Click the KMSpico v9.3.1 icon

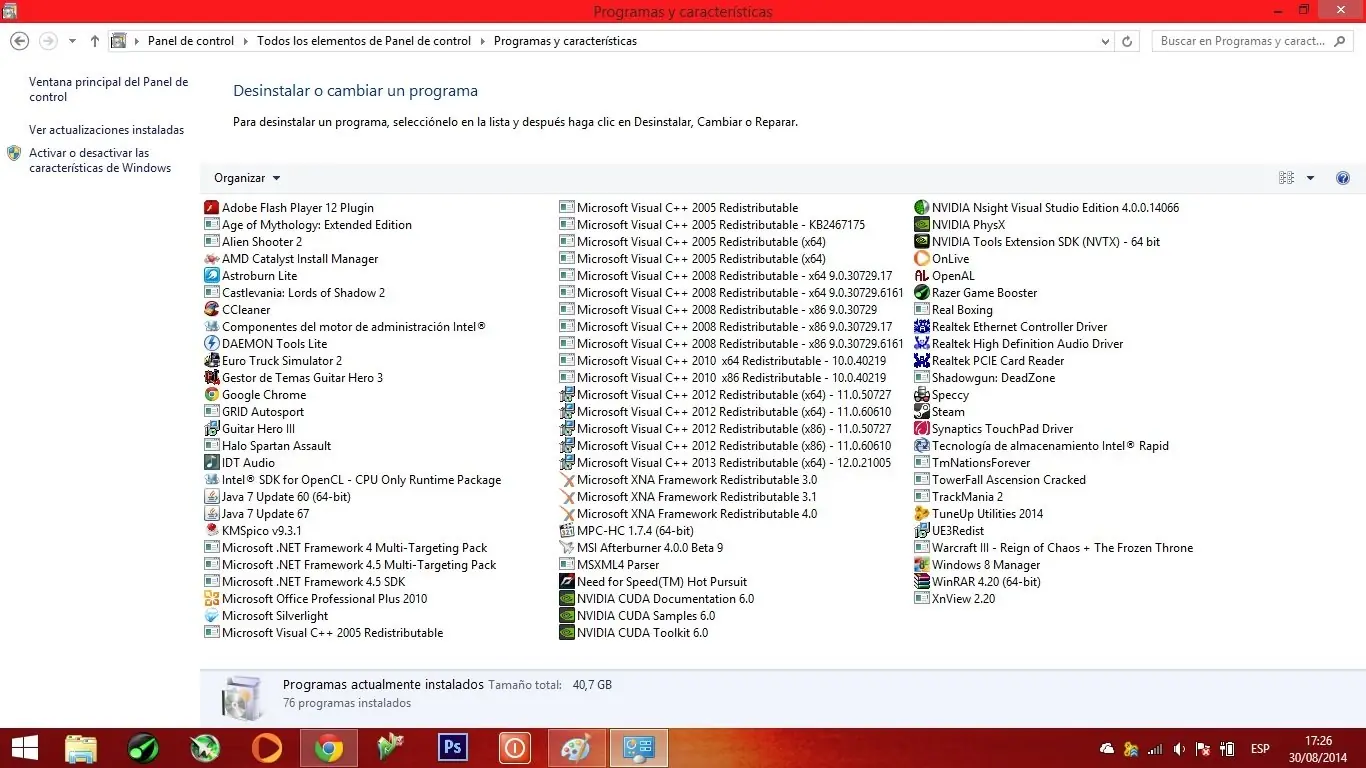click(x=211, y=531)
